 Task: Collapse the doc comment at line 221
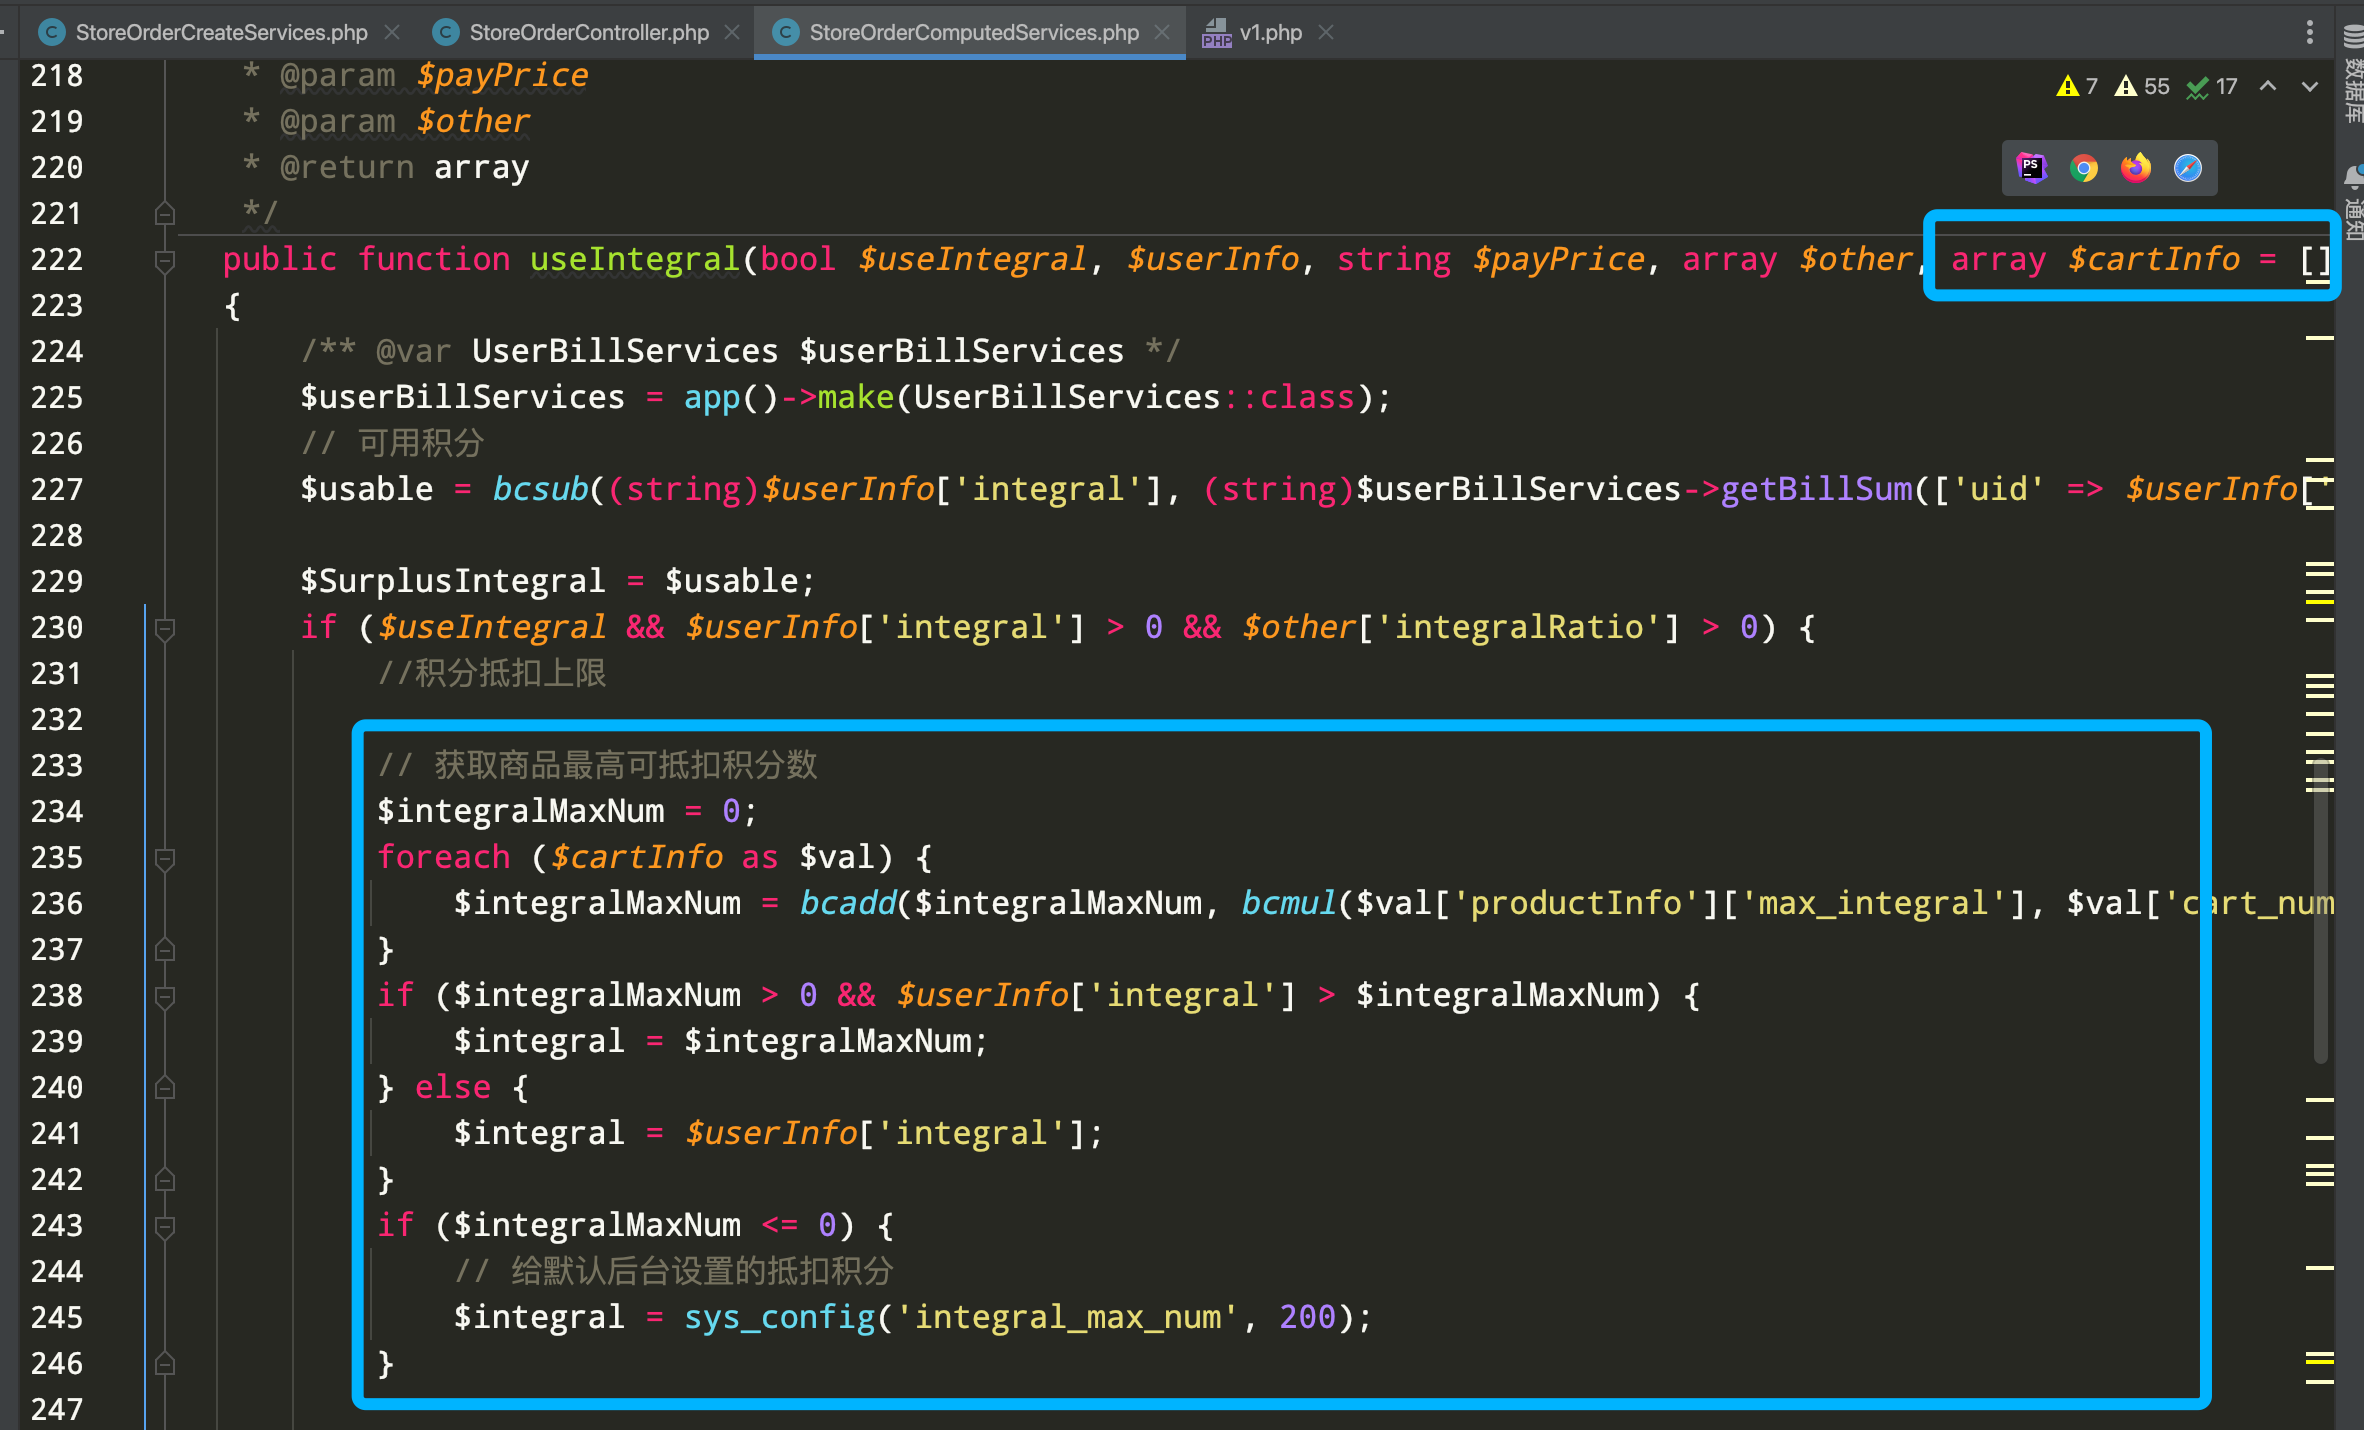(165, 214)
